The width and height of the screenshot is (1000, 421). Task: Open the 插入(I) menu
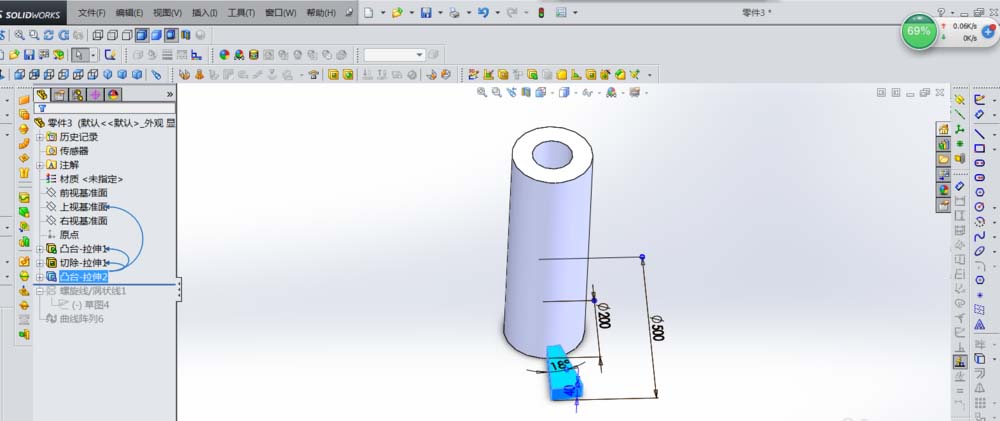(x=205, y=13)
